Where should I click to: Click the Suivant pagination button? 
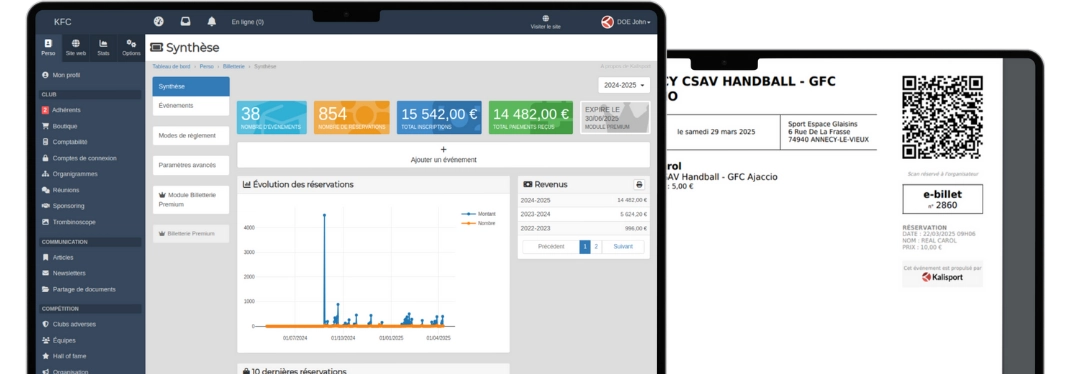tap(623, 246)
